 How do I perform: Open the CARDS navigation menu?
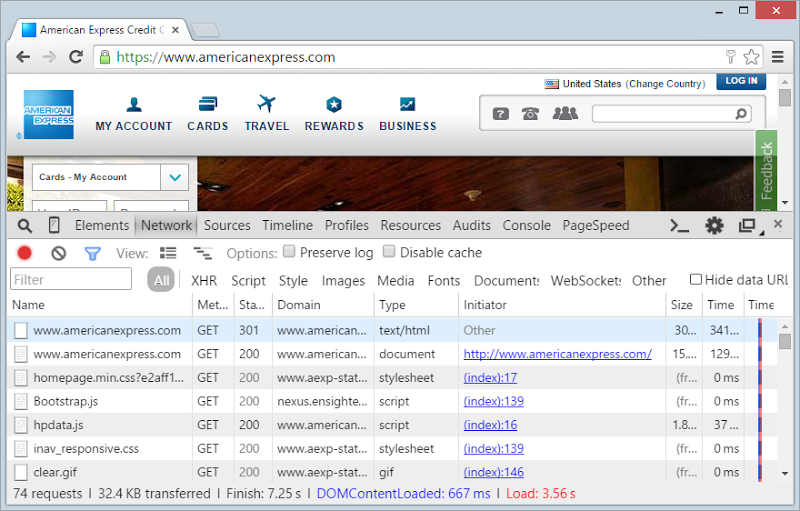click(x=208, y=114)
